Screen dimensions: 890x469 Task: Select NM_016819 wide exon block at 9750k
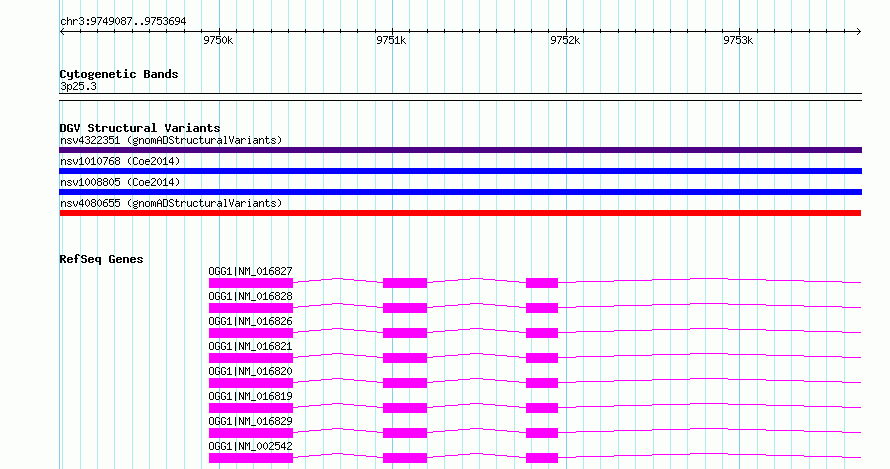[x=251, y=408]
